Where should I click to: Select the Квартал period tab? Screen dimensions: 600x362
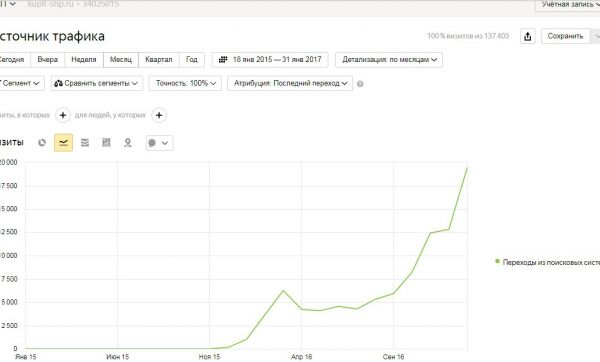tap(159, 60)
